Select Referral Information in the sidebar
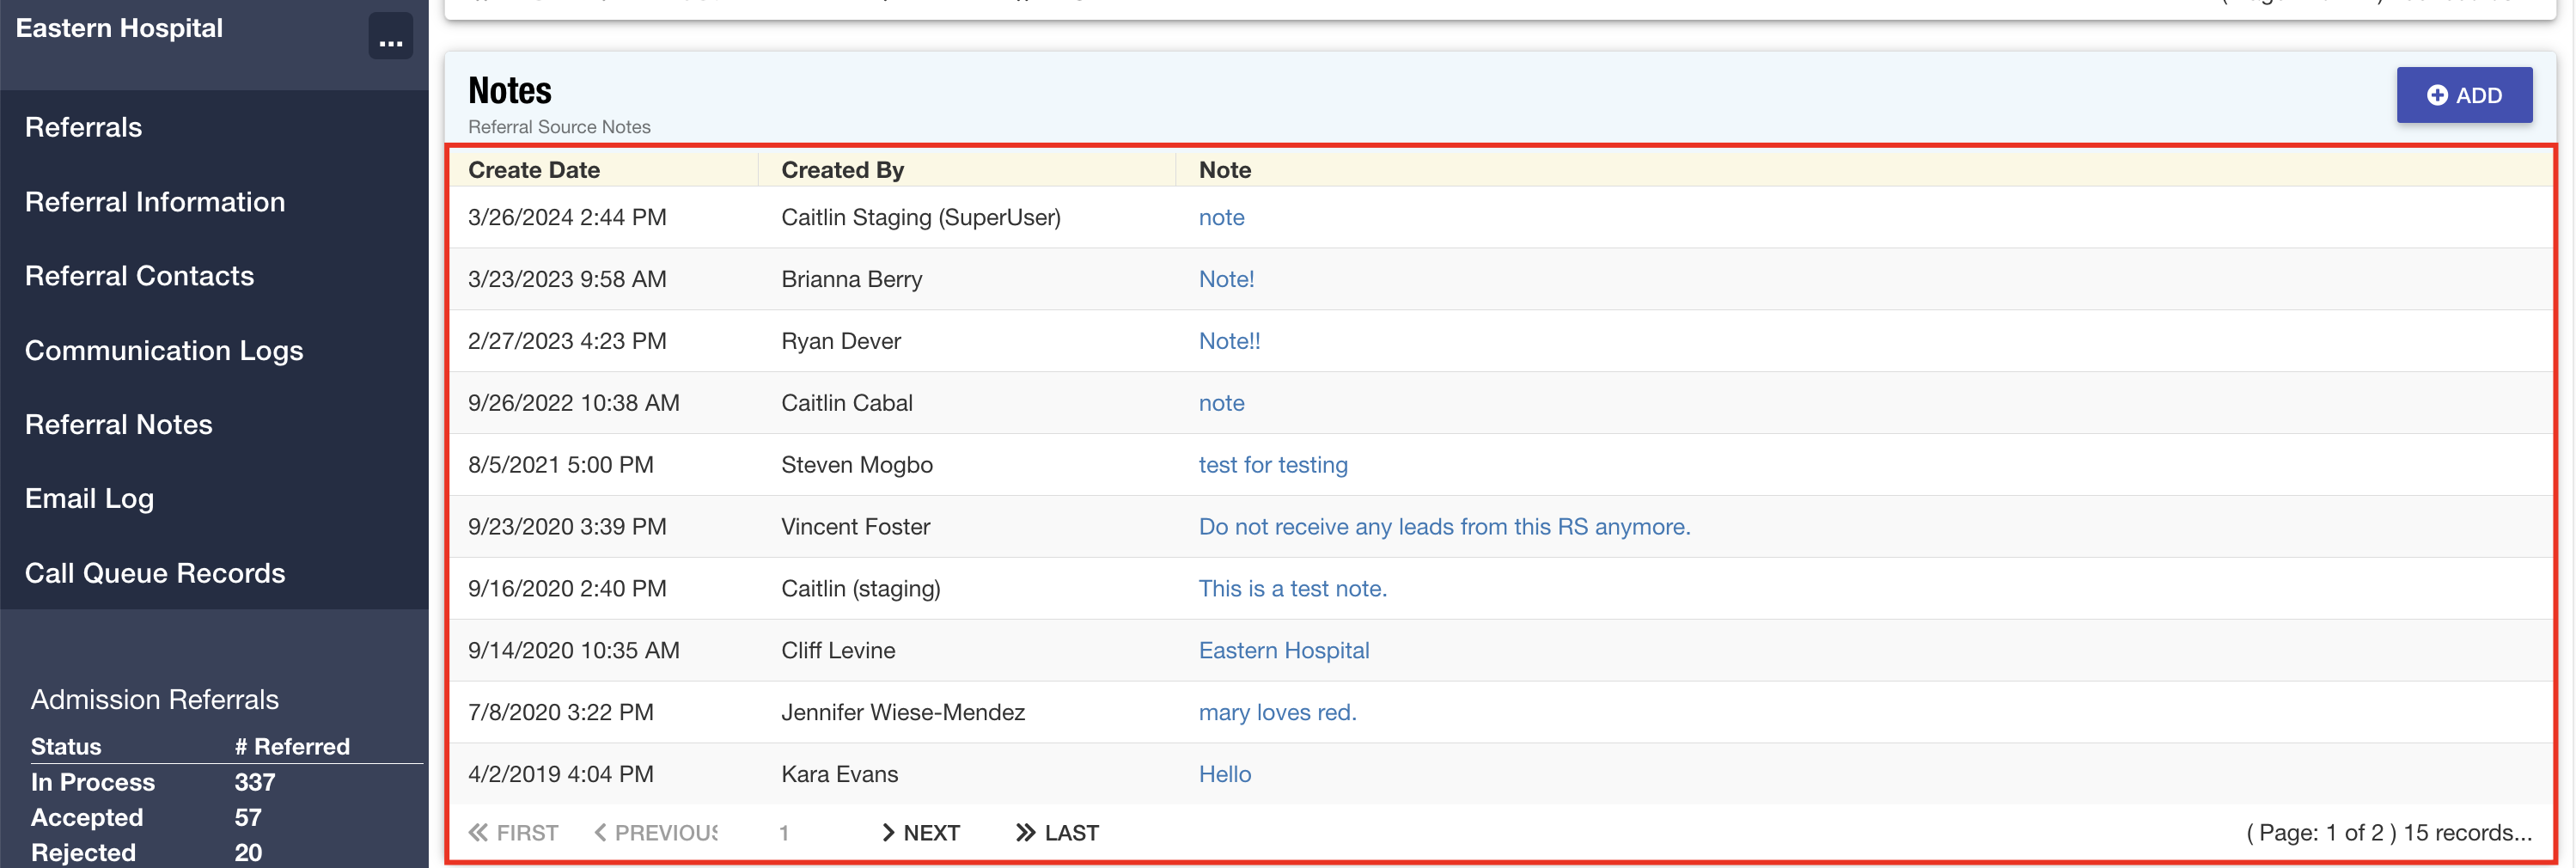This screenshot has width=2576, height=868. coord(155,202)
